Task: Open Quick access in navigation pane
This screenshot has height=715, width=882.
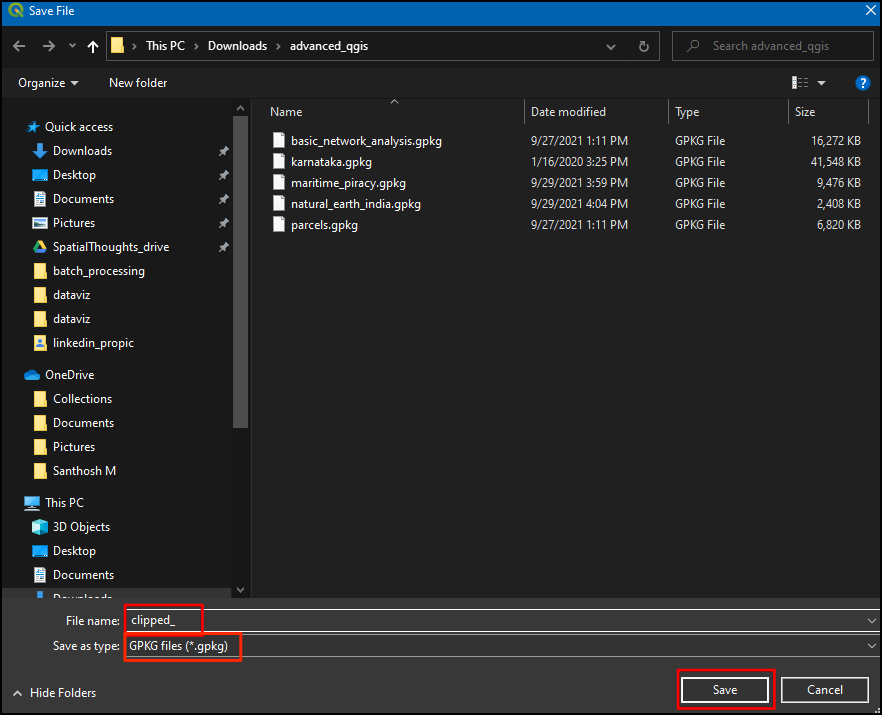Action: click(79, 127)
